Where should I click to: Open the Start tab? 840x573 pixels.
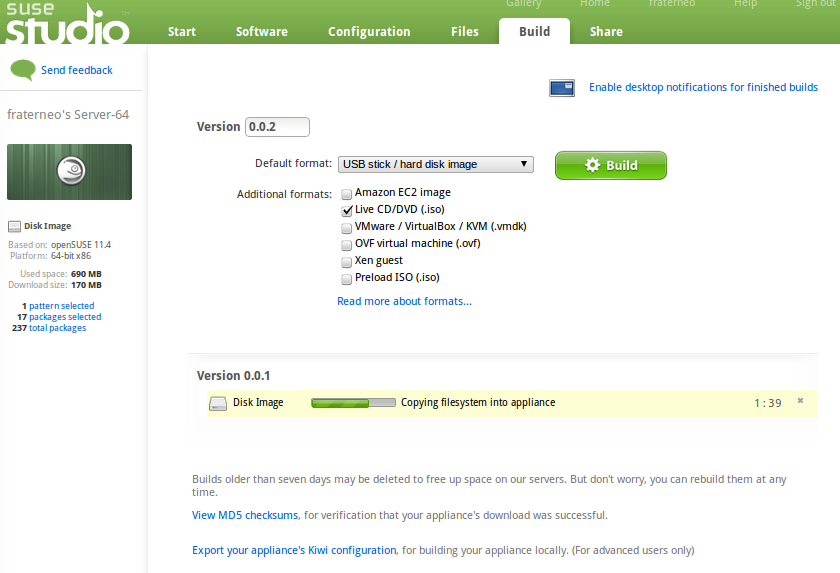182,32
